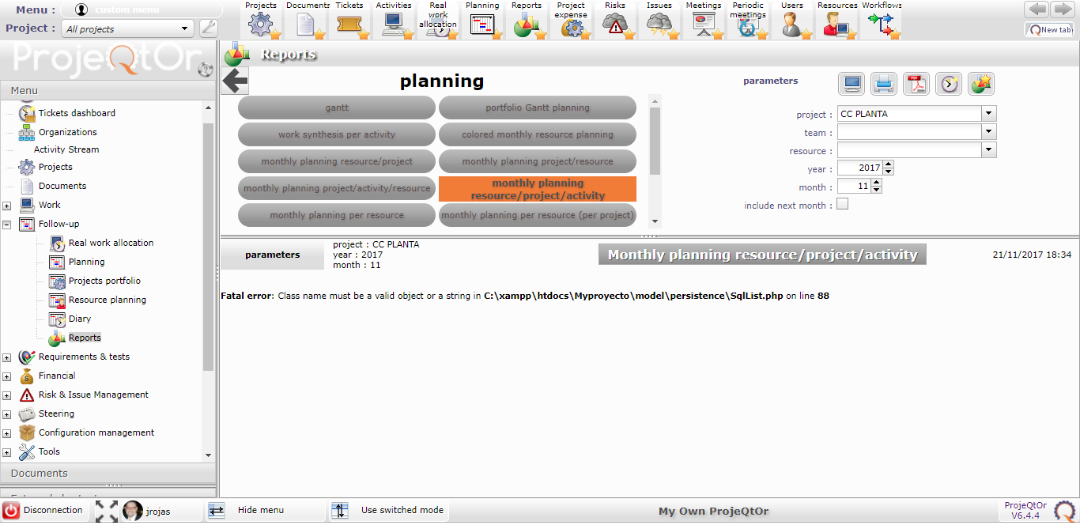
Task: Select Resource planning in the Follow-up menu
Action: click(x=107, y=300)
